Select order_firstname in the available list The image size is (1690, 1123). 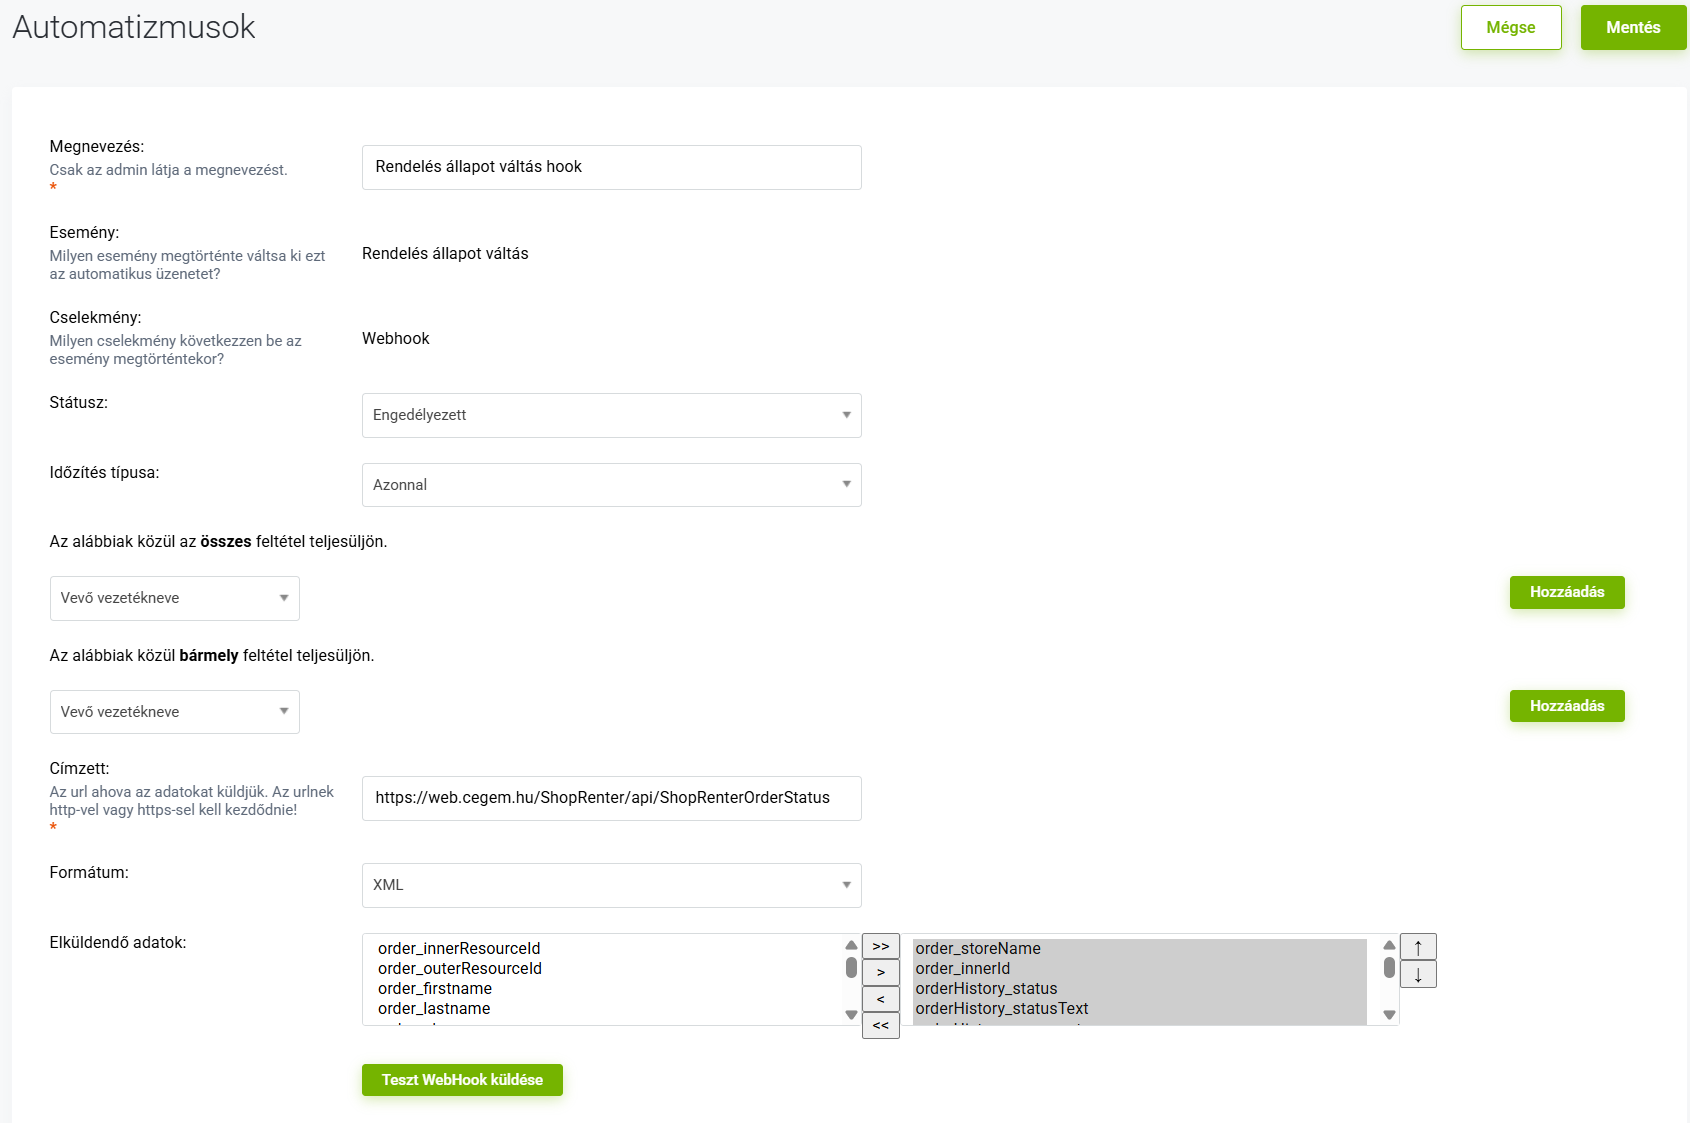pyautogui.click(x=435, y=988)
